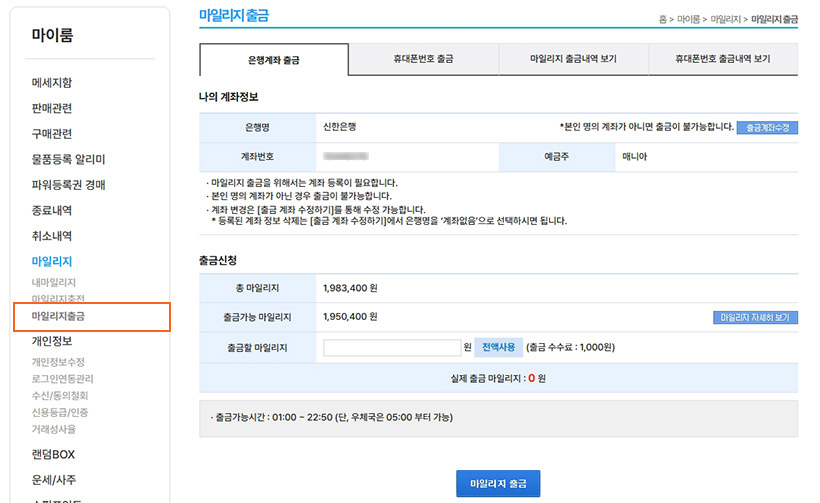The height and width of the screenshot is (503, 820).
Task: Open the 휴대폰번호 출금내역 보기 tab
Action: click(x=722, y=60)
